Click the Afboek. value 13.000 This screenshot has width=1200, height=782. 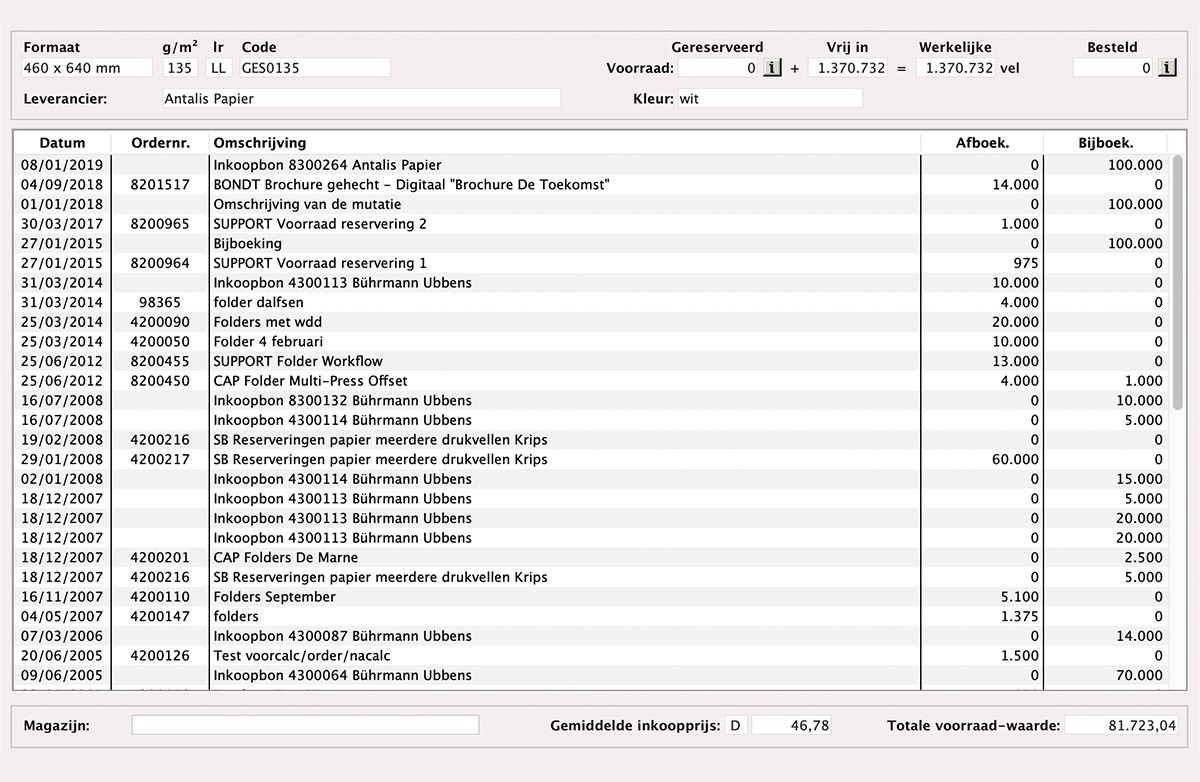(x=1014, y=361)
